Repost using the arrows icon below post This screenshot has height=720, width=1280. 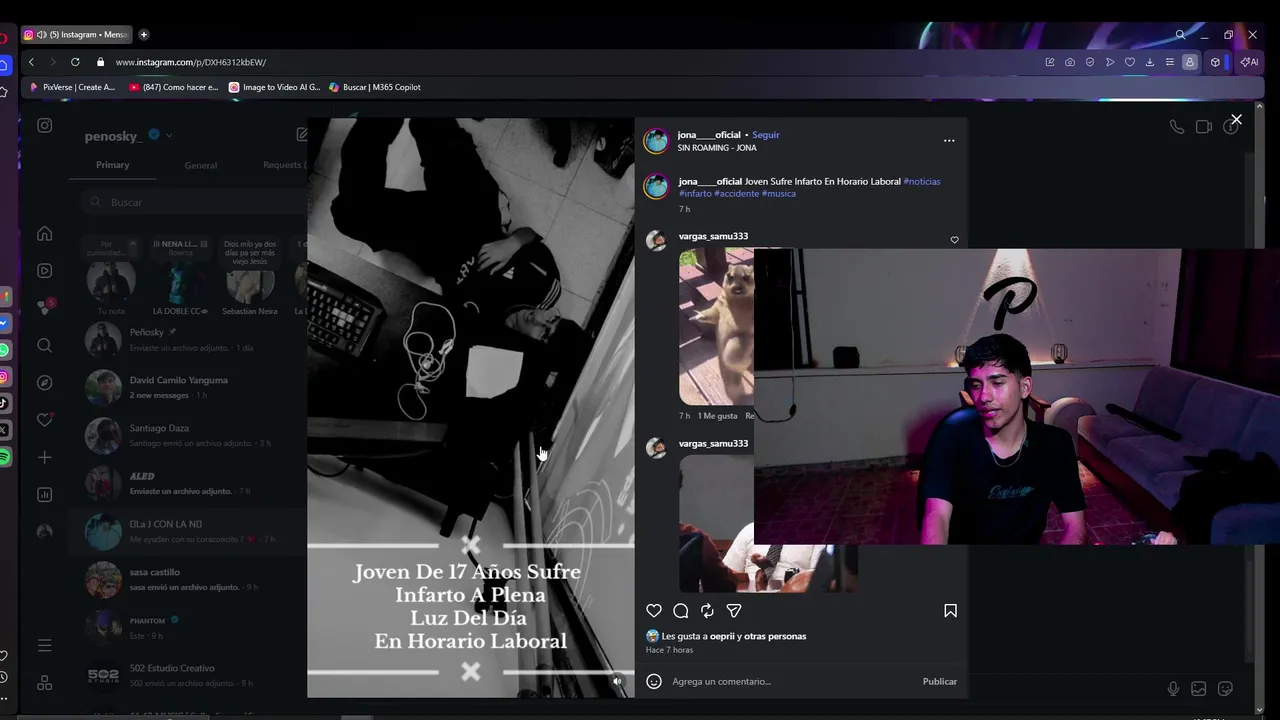pyautogui.click(x=707, y=611)
